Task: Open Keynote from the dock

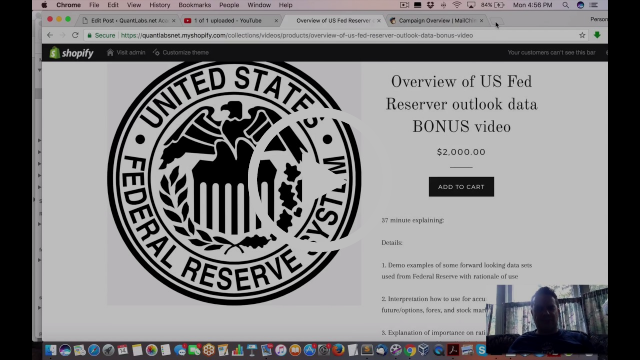Action: coord(252,350)
